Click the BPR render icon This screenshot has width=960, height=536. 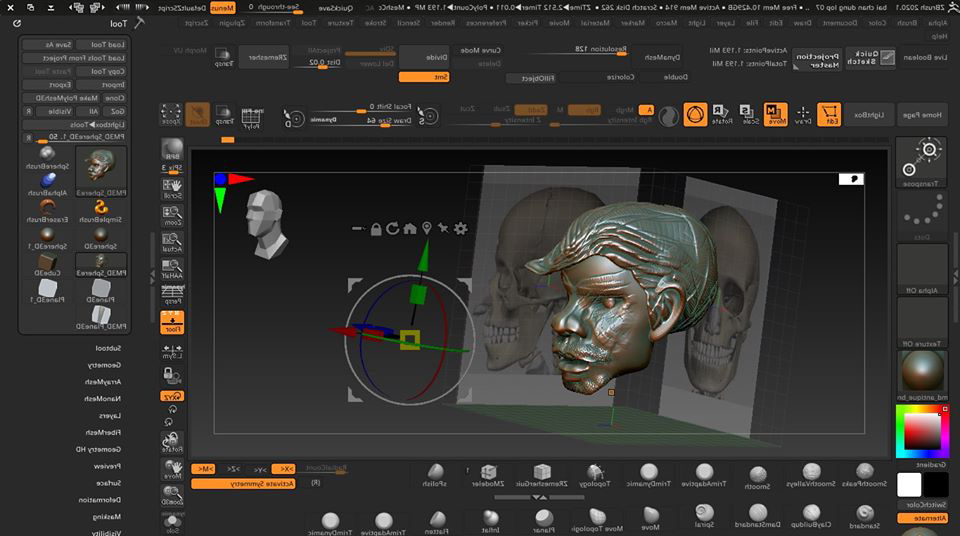(172, 149)
